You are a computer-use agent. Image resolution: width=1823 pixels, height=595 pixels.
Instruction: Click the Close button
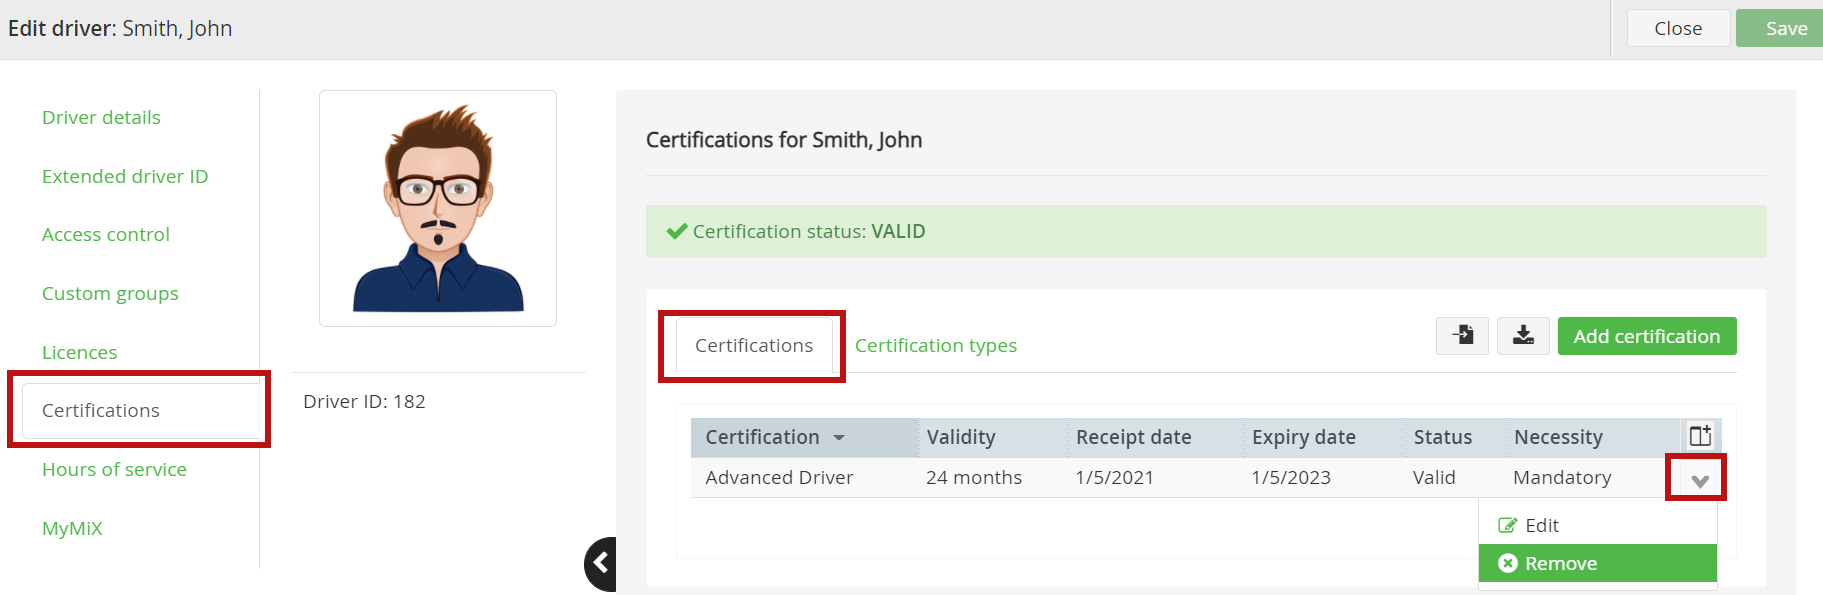1678,28
